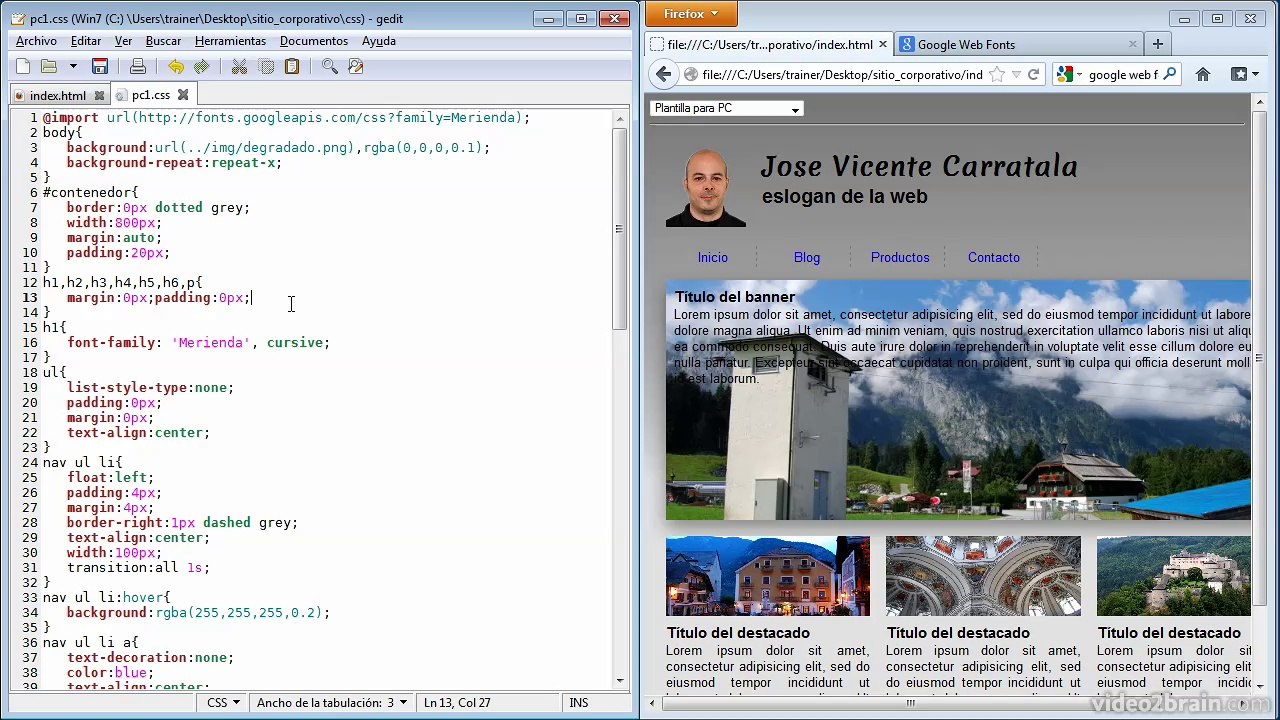Click the Firefox search box text
The height and width of the screenshot is (720, 1280).
click(1122, 75)
